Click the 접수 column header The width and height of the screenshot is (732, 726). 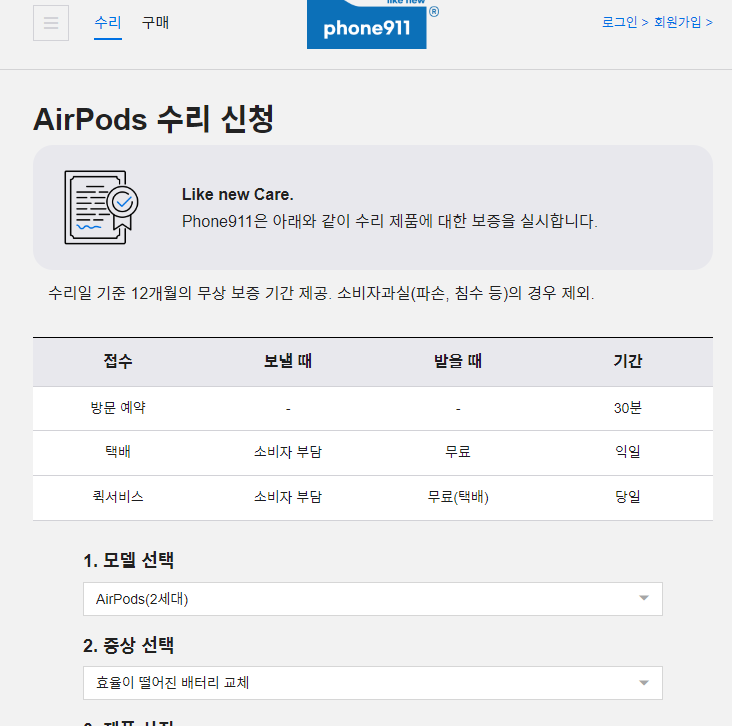click(x=118, y=361)
